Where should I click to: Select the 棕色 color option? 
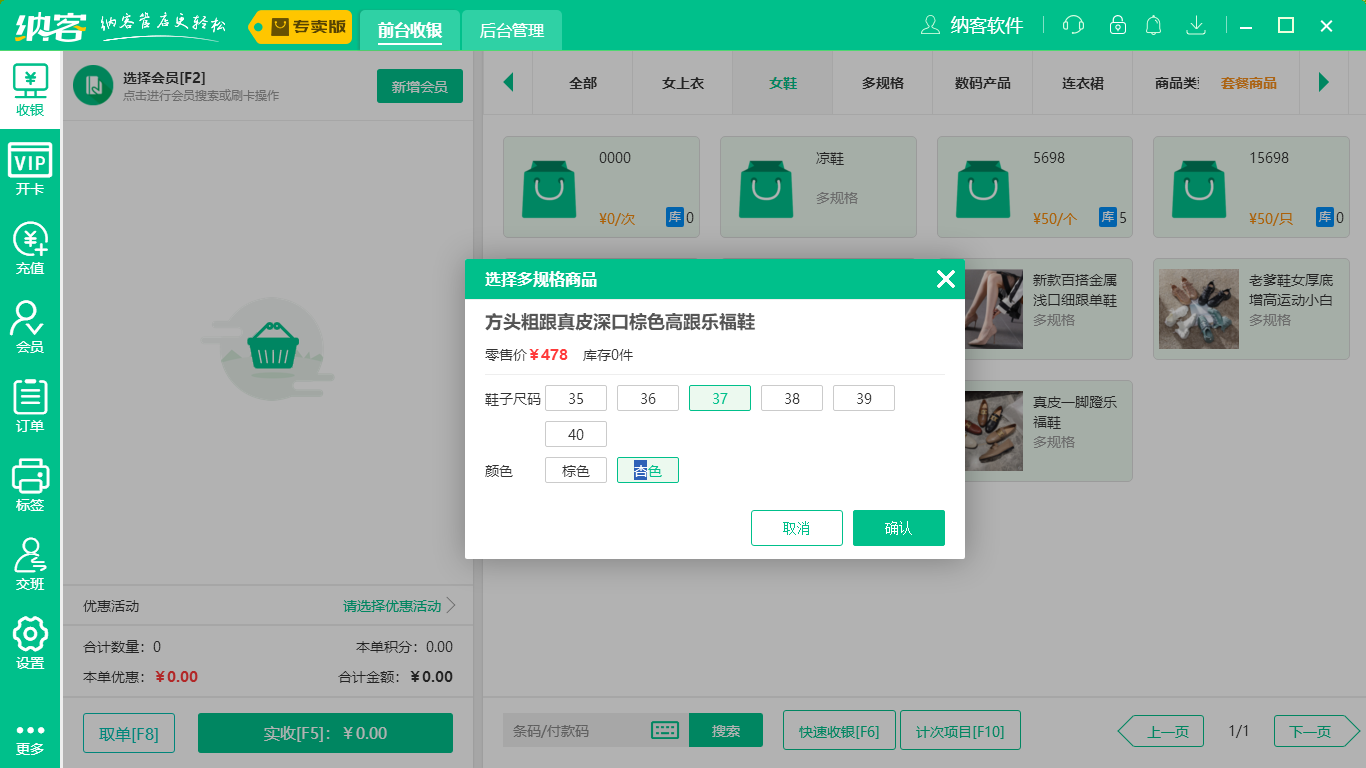pos(575,469)
